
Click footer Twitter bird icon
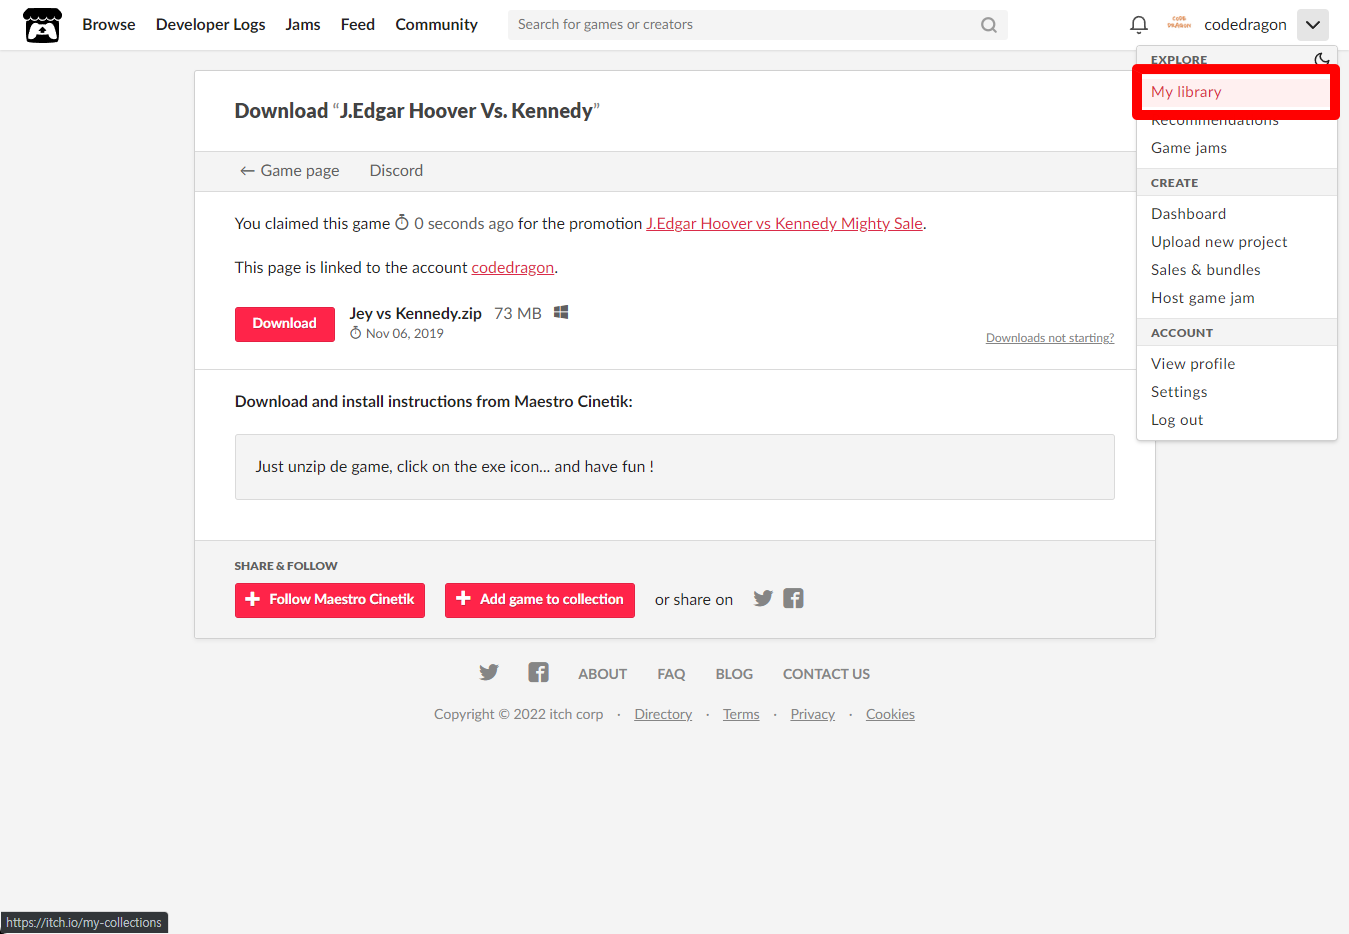tap(489, 672)
